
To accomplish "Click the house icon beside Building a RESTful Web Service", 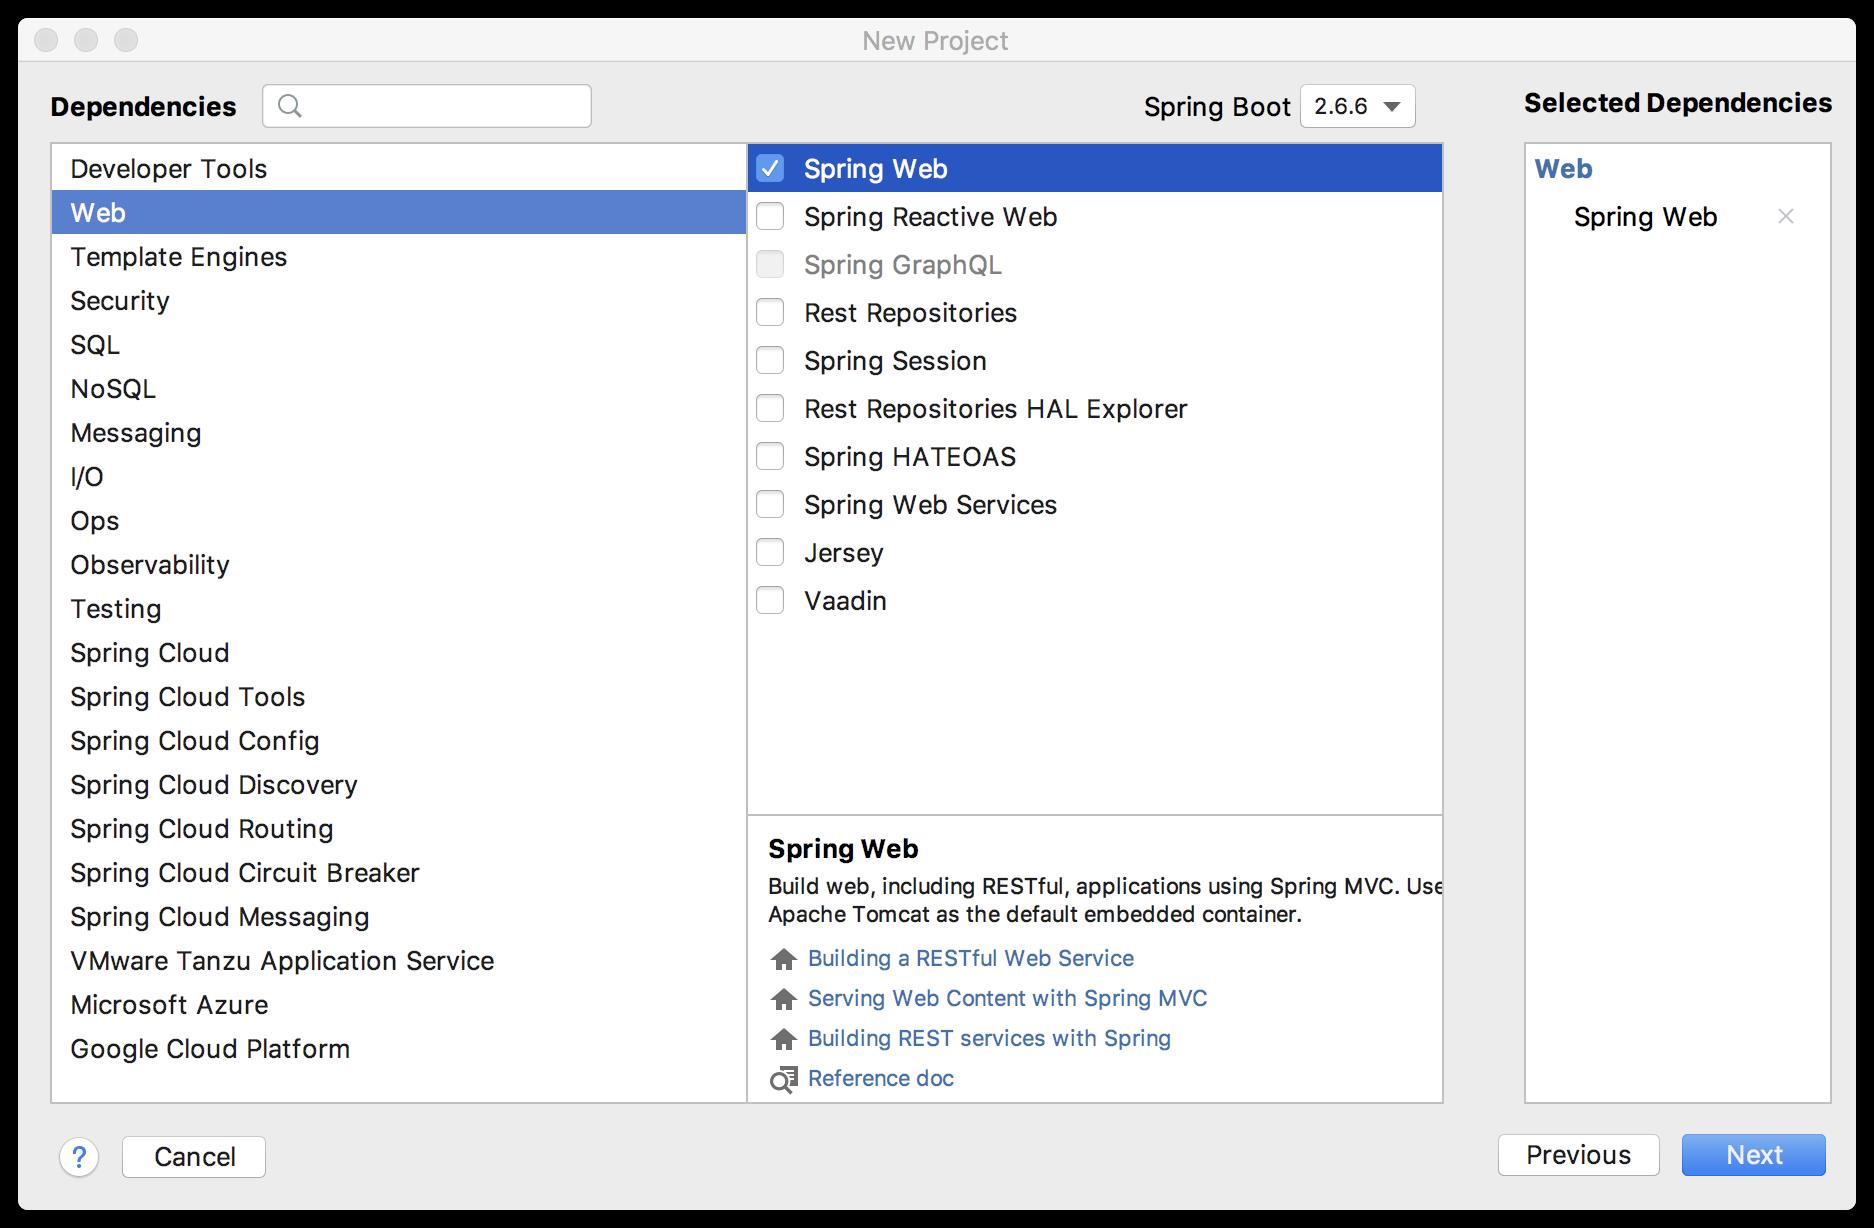I will [783, 959].
